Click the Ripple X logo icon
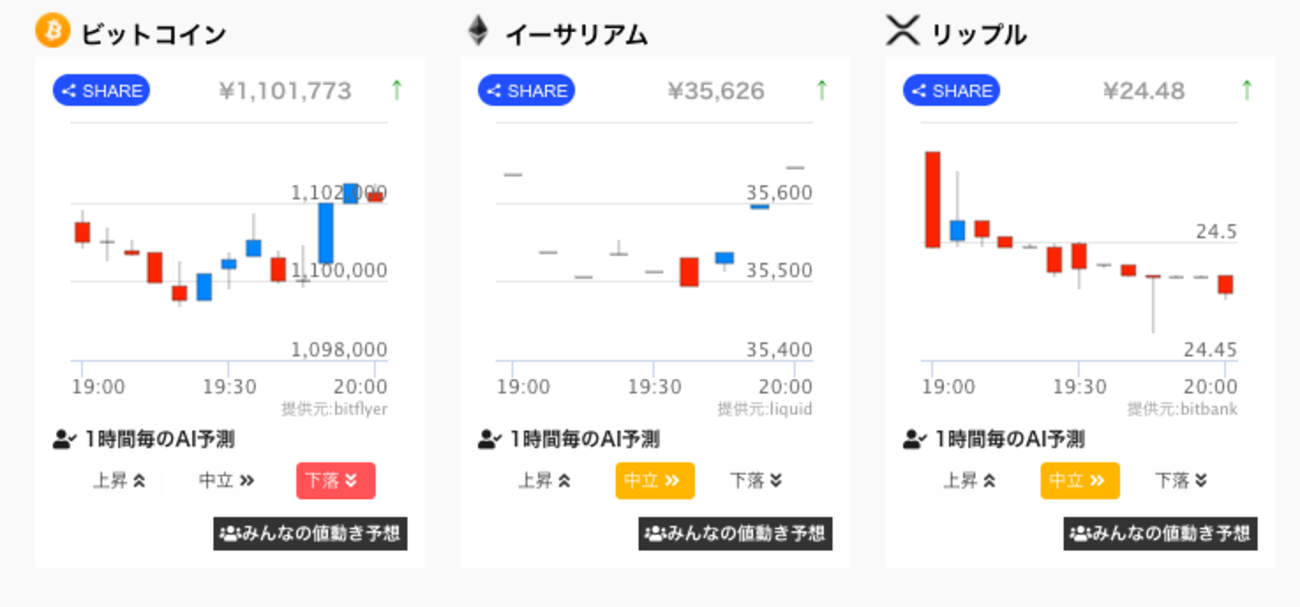 click(903, 31)
